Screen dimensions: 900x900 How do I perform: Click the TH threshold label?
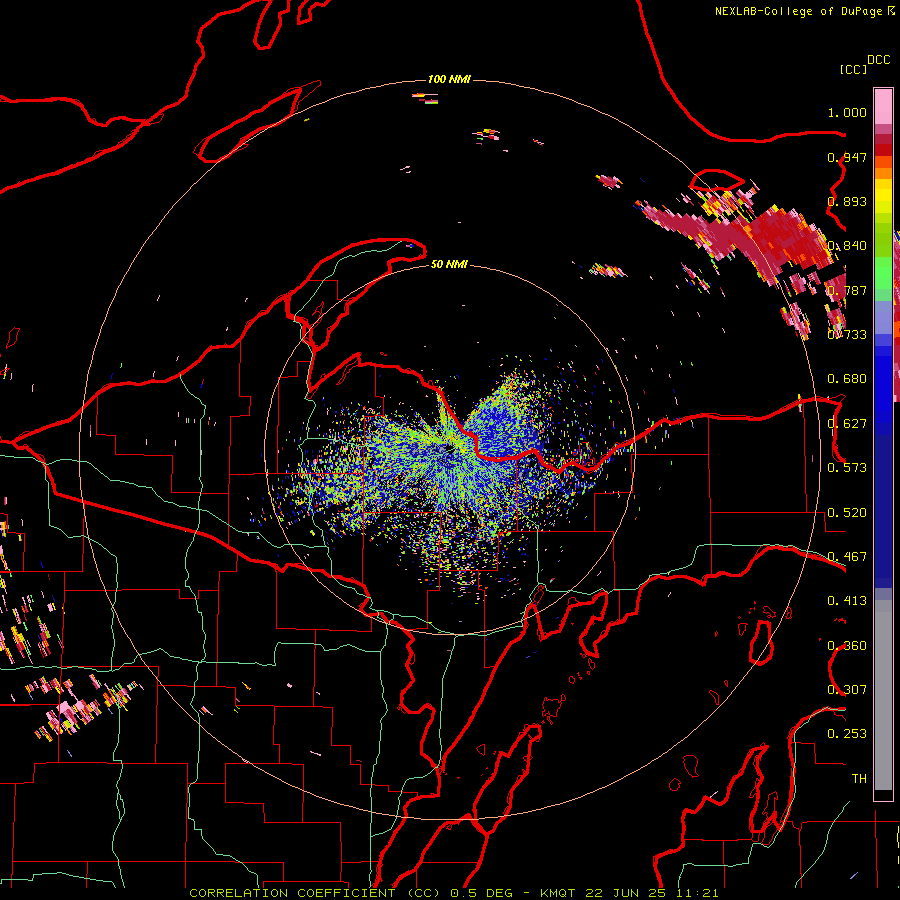[859, 779]
